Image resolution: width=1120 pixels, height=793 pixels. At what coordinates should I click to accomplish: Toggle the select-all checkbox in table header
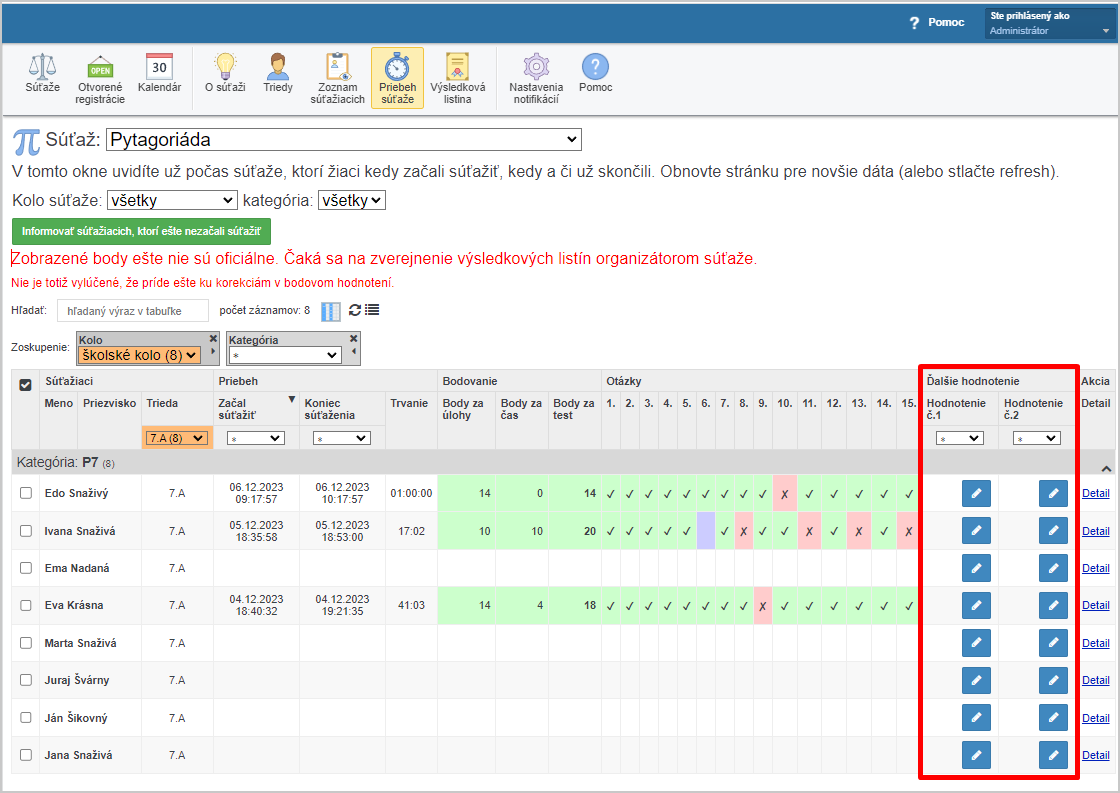pyautogui.click(x=26, y=385)
